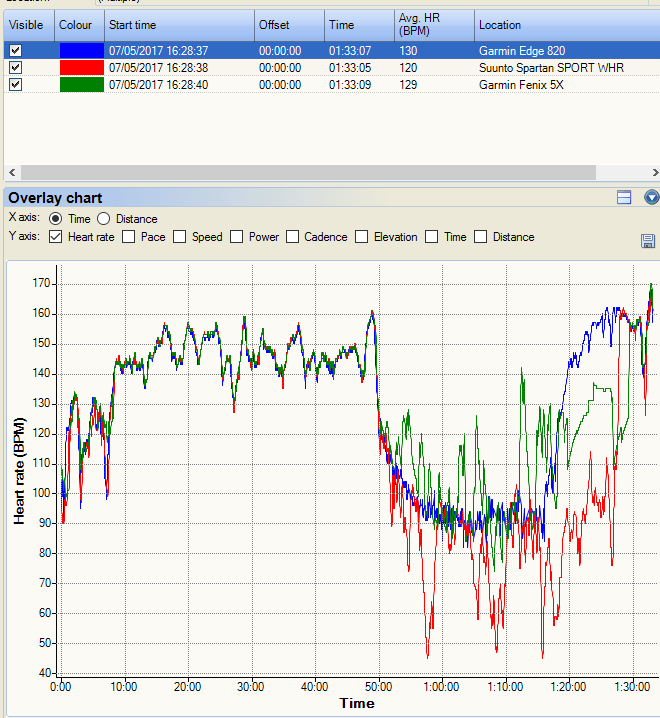Screen dimensions: 660x718
Task: Hide the Garmin Fenix 5X track
Action: click(x=15, y=84)
